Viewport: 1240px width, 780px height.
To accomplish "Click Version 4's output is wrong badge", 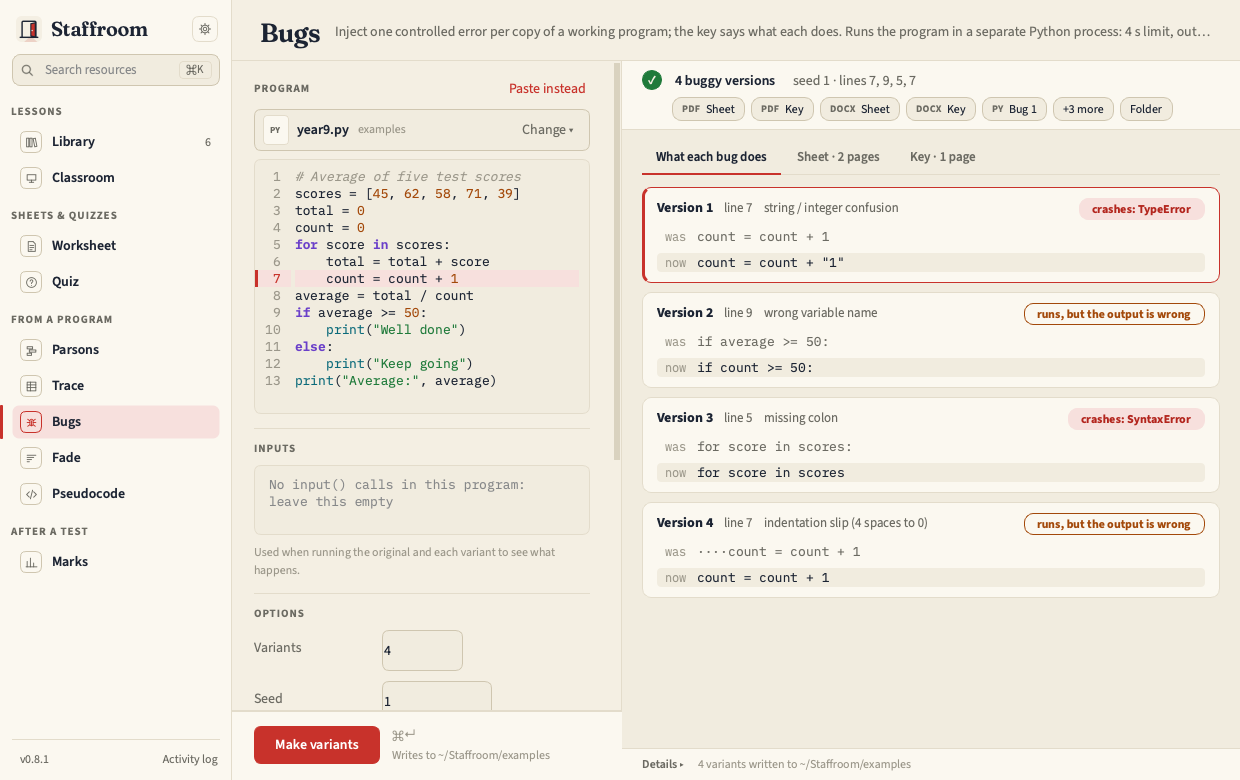I will [x=1114, y=524].
